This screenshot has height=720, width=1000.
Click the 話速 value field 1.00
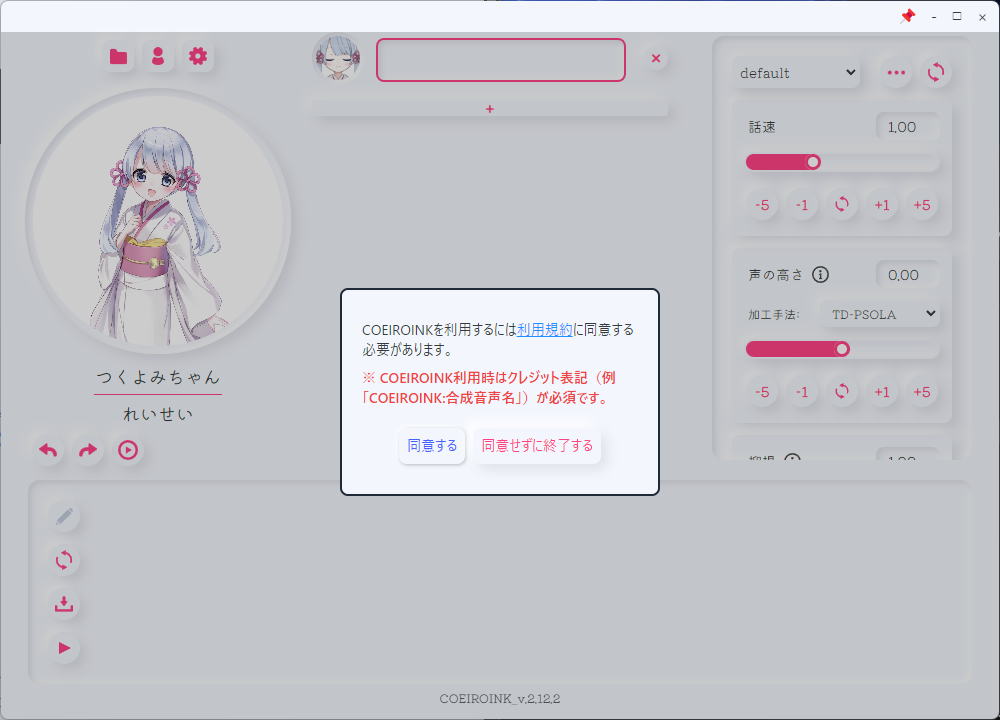[x=906, y=127]
